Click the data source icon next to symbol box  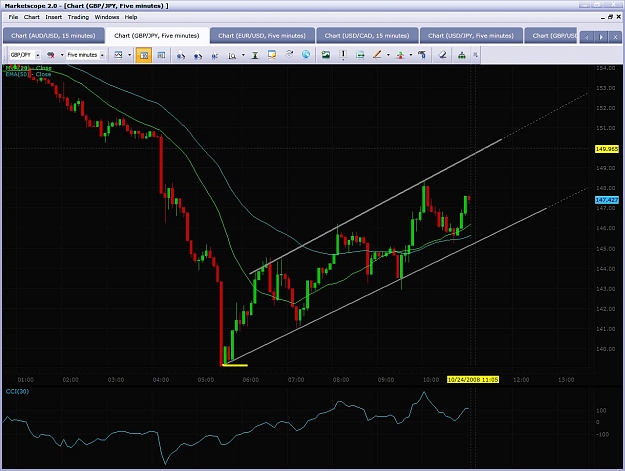51,55
